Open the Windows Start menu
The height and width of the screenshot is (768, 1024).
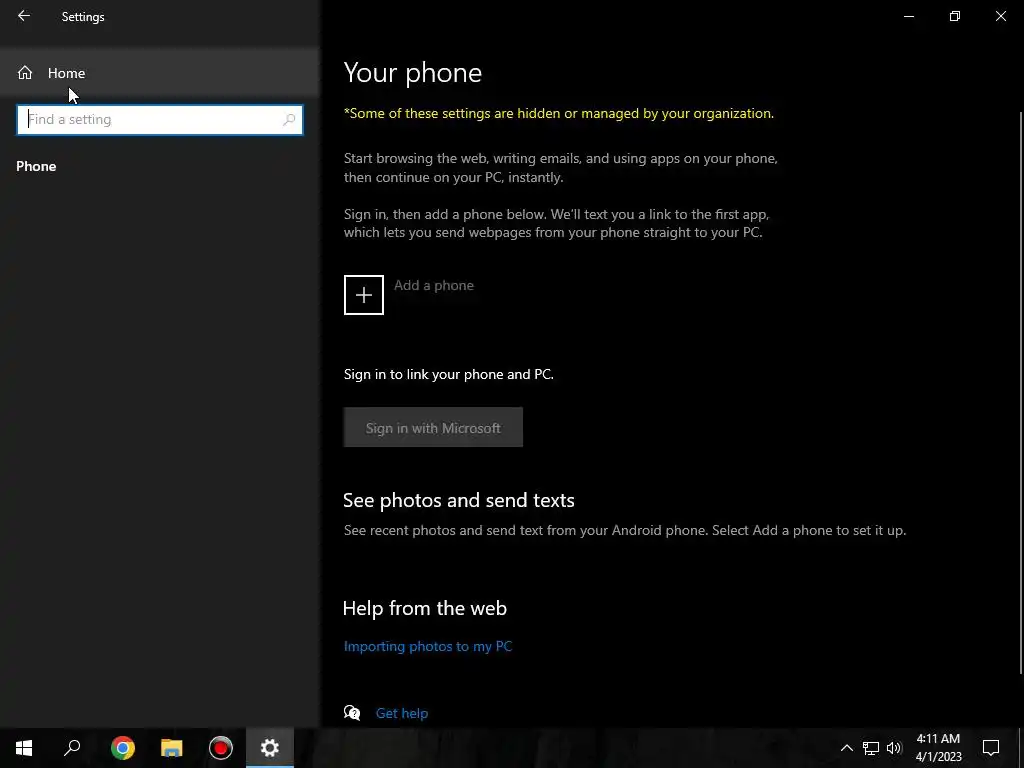click(x=24, y=748)
